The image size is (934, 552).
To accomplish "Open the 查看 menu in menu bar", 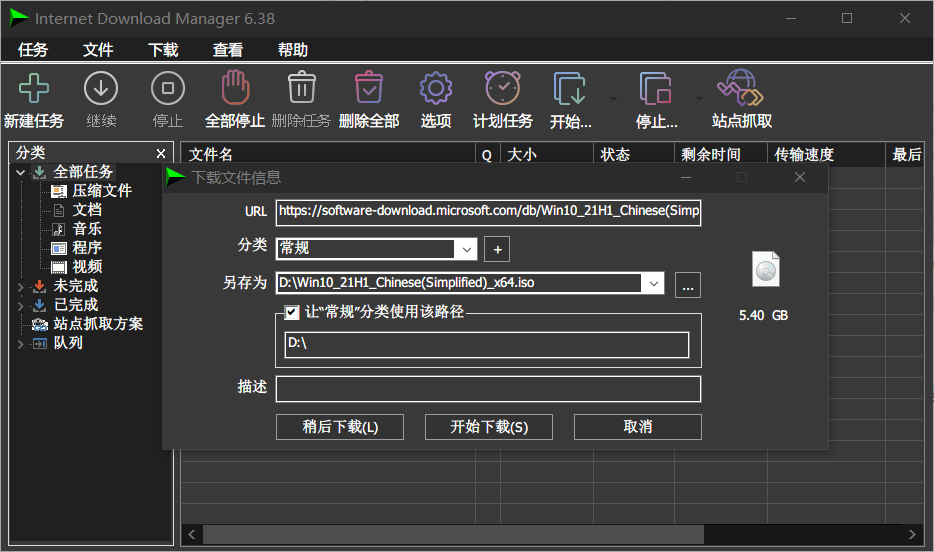I will pos(228,50).
